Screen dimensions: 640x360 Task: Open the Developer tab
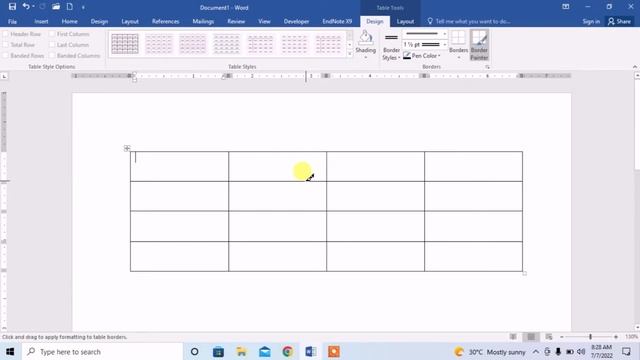[296, 21]
